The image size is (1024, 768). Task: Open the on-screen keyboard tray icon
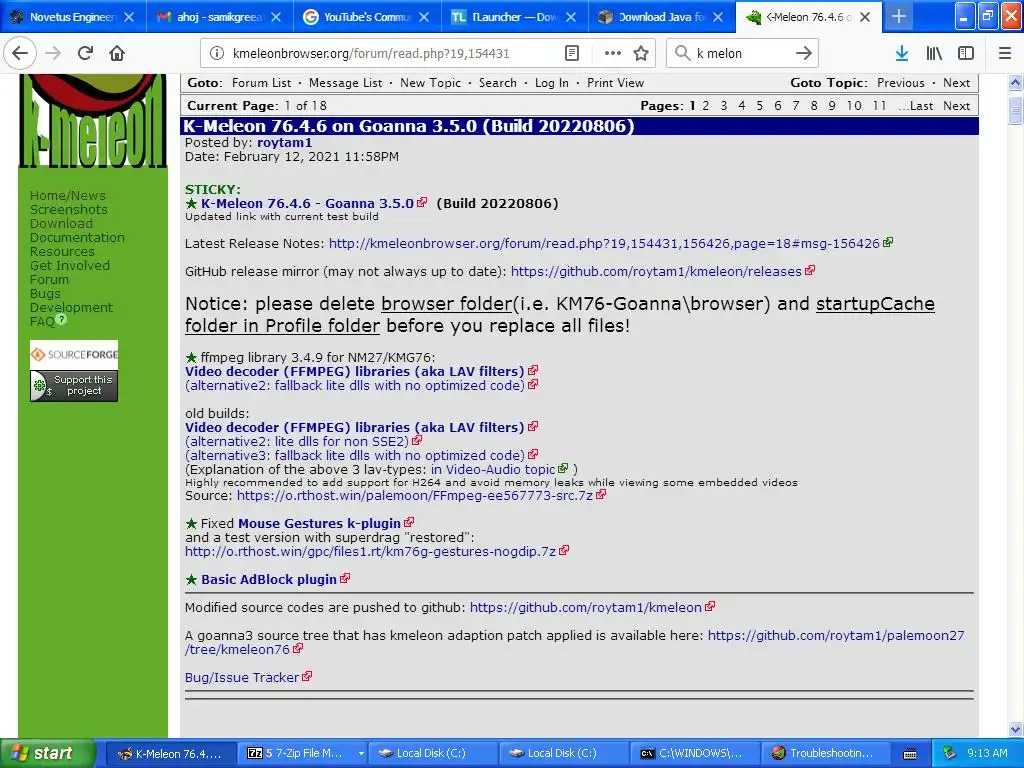click(910, 754)
